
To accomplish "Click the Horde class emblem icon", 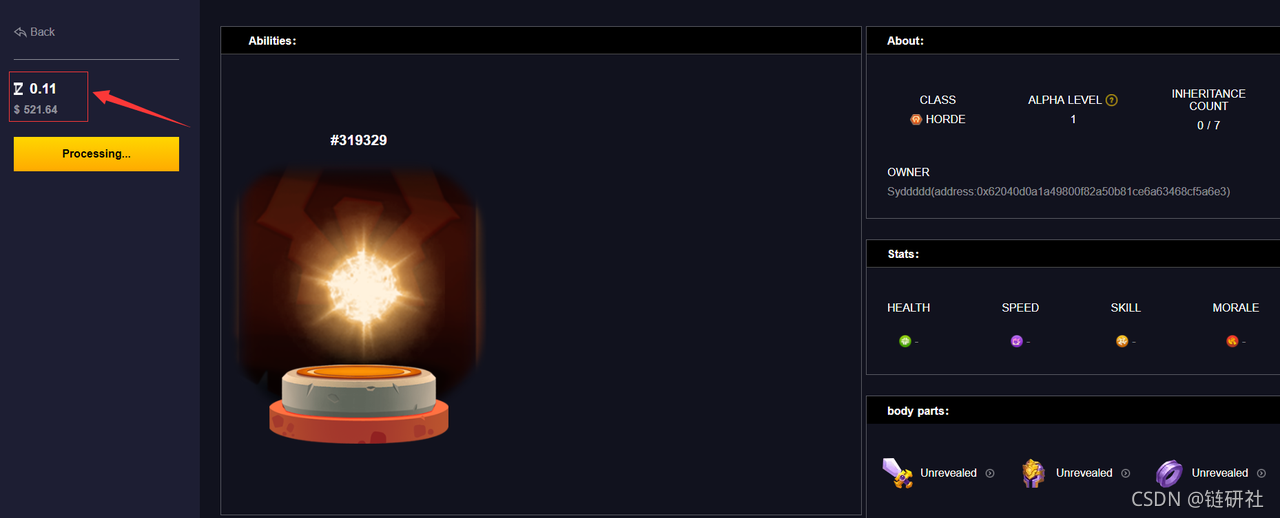I will (x=916, y=119).
